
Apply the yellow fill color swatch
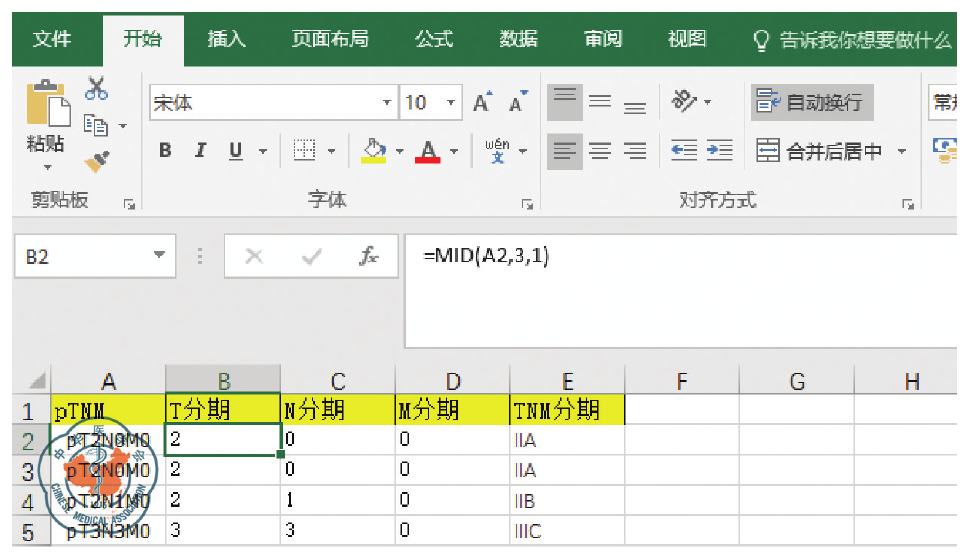tap(374, 151)
